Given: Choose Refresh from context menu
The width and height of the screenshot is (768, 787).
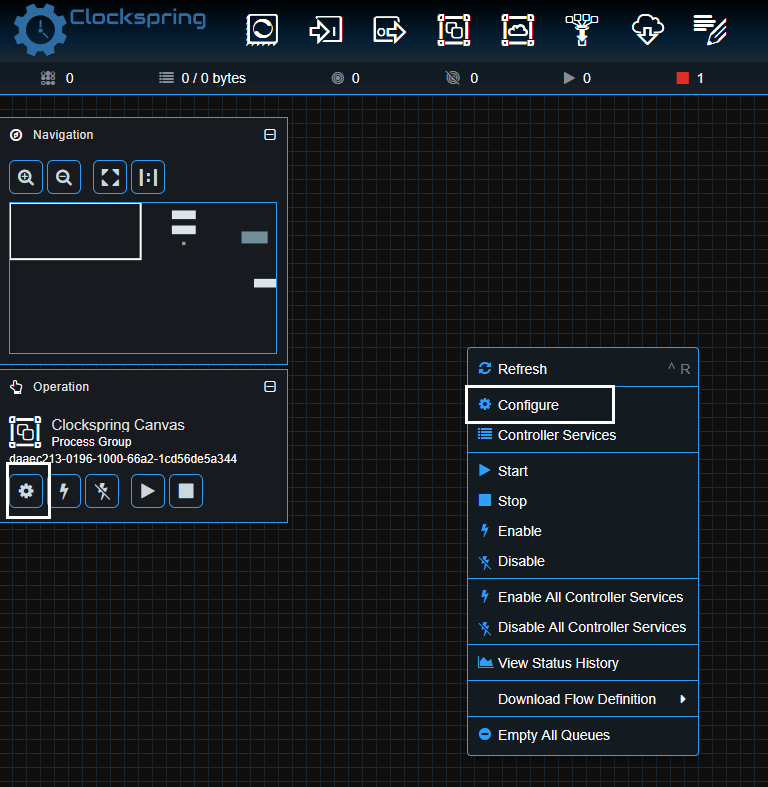Looking at the screenshot, I should [583, 369].
